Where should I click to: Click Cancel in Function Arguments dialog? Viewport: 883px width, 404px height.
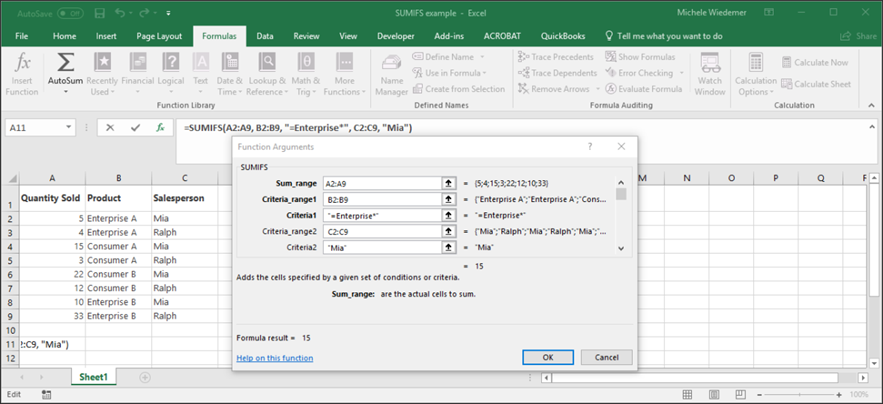[606, 357]
